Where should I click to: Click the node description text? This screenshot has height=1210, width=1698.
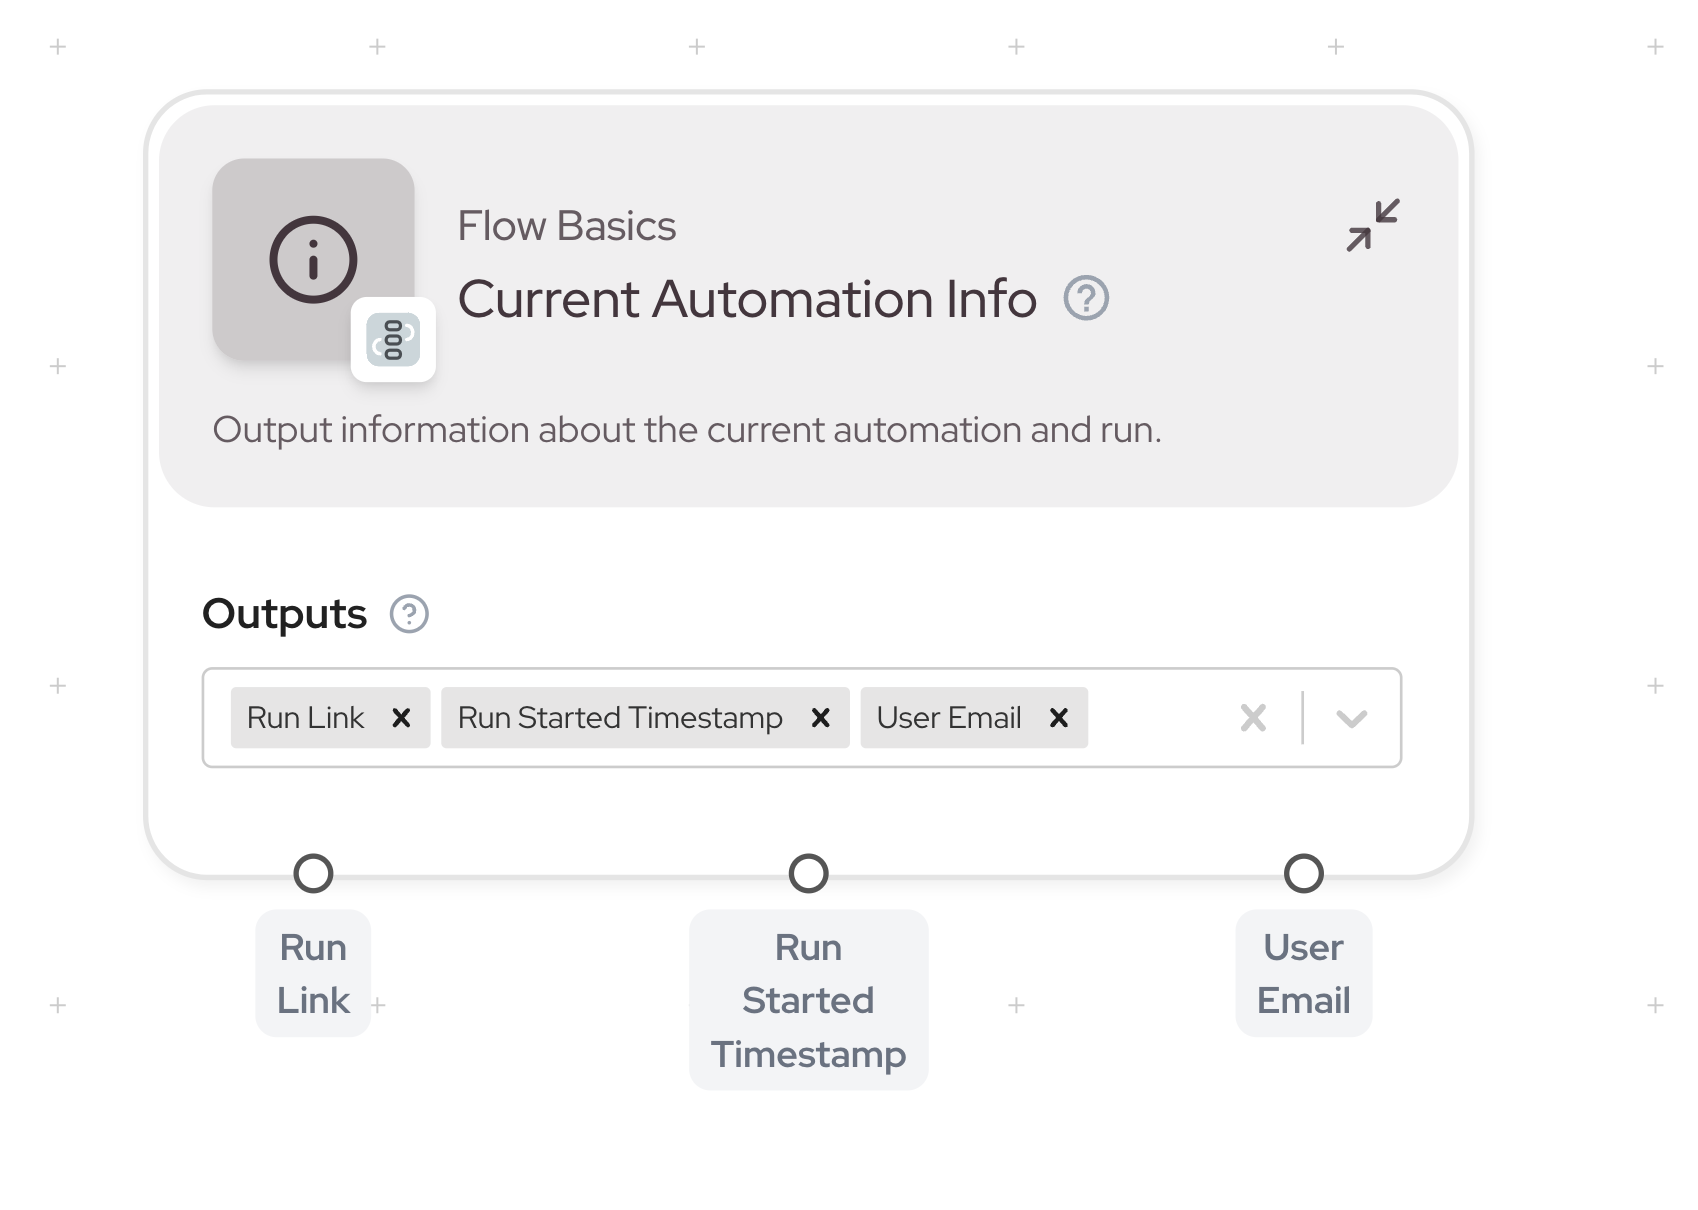(x=687, y=430)
